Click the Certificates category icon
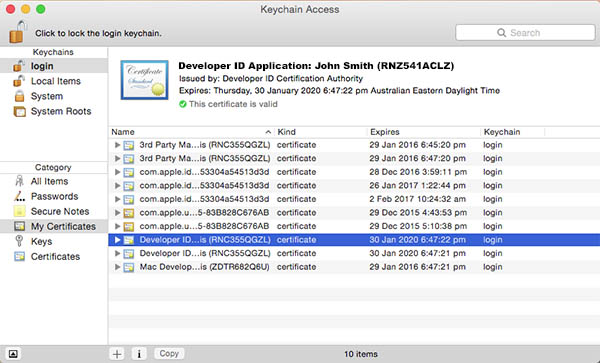 pos(19,256)
